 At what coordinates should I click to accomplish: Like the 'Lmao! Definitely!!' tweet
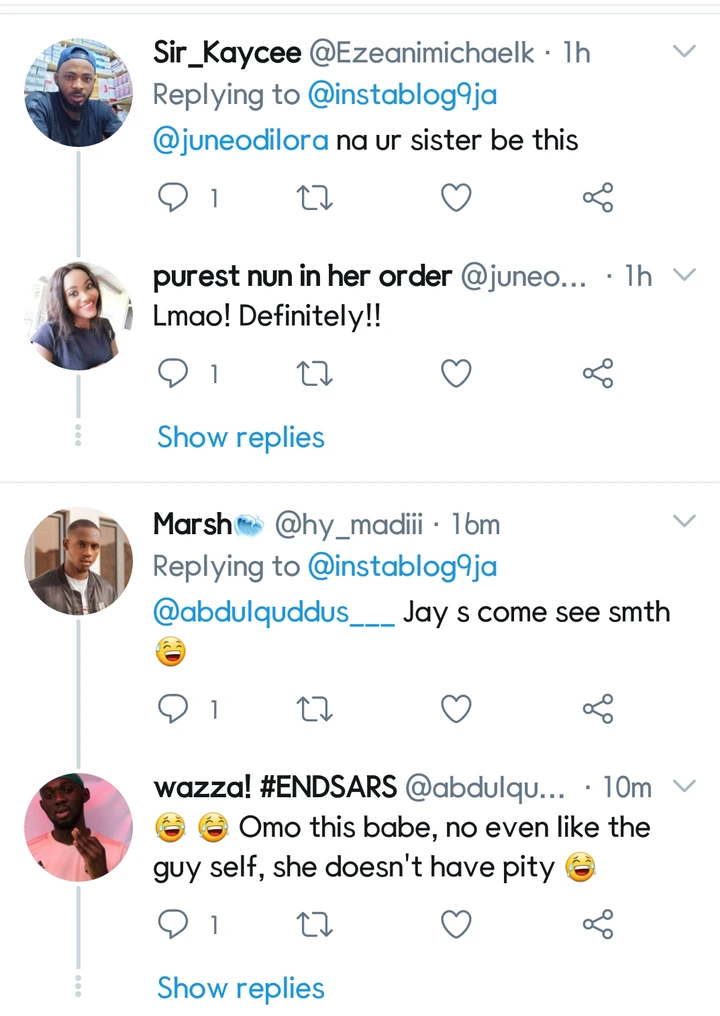(x=456, y=374)
